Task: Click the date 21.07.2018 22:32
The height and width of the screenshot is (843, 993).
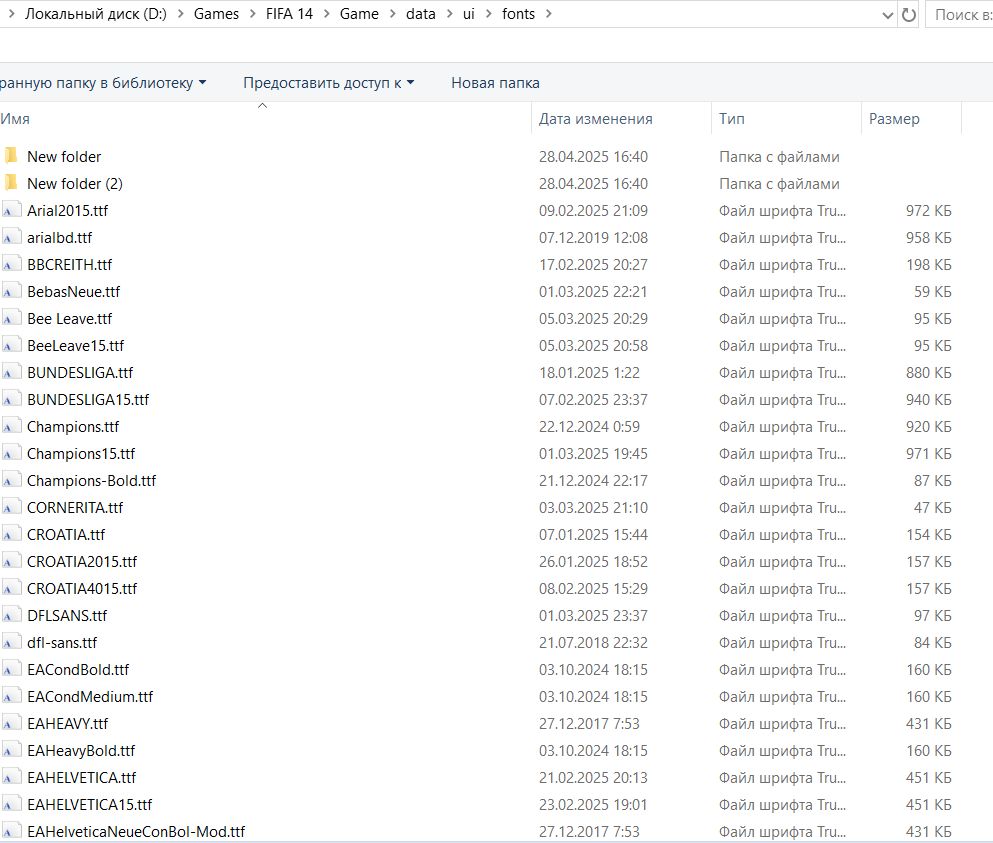Action: point(593,642)
